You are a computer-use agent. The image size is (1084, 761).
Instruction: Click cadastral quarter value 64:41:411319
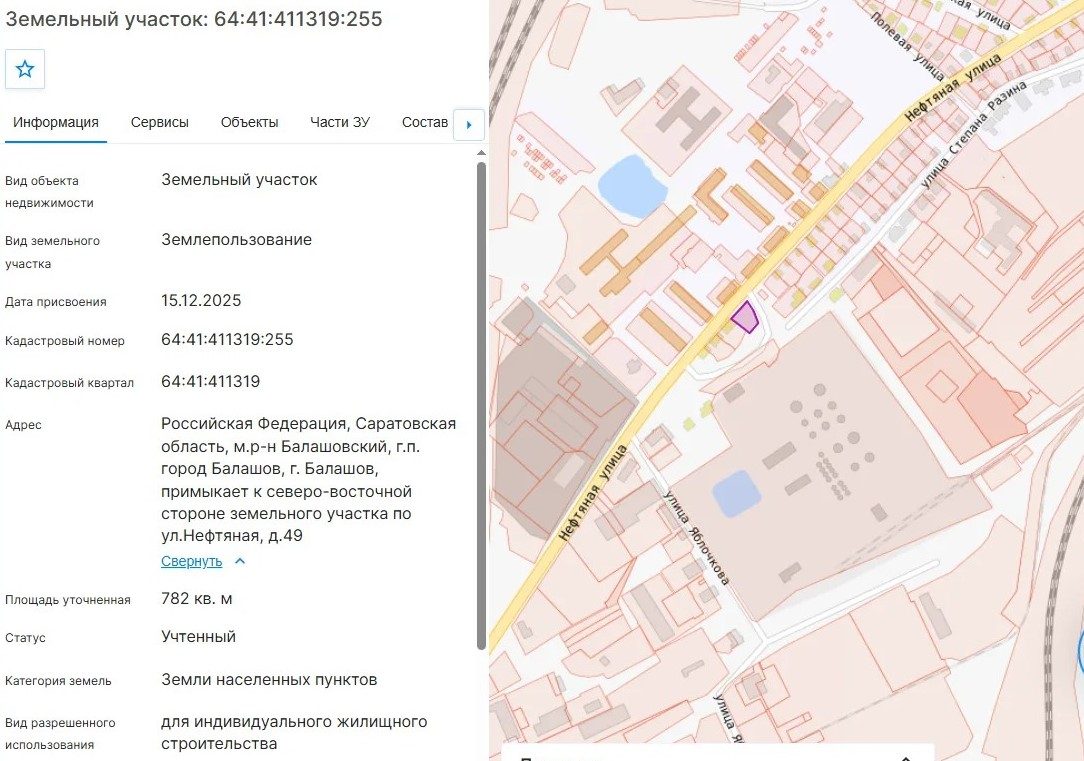point(211,382)
